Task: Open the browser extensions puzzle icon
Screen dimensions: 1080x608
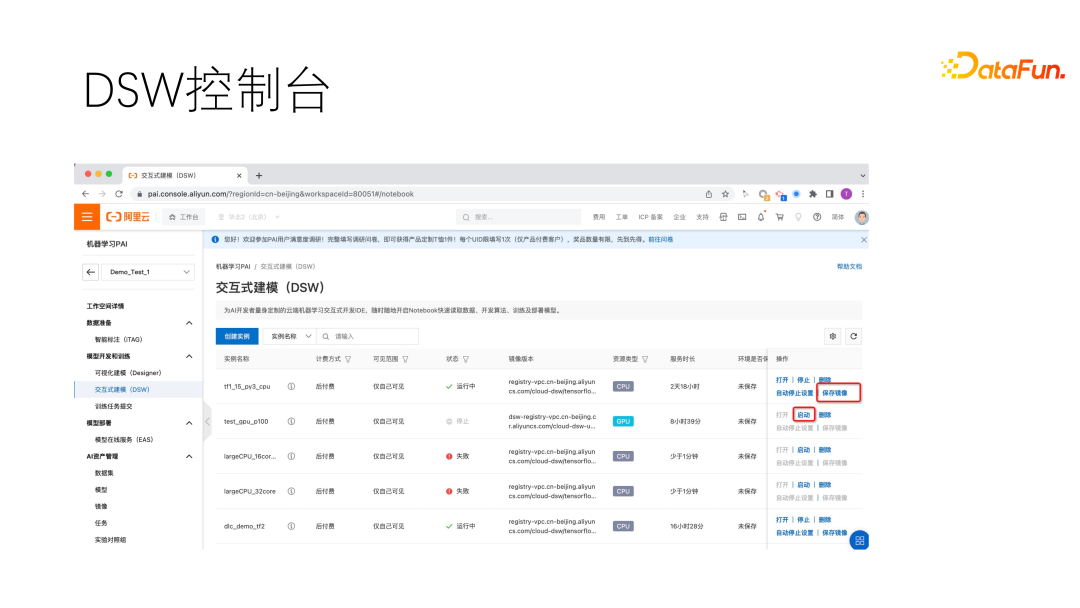Action: click(813, 194)
